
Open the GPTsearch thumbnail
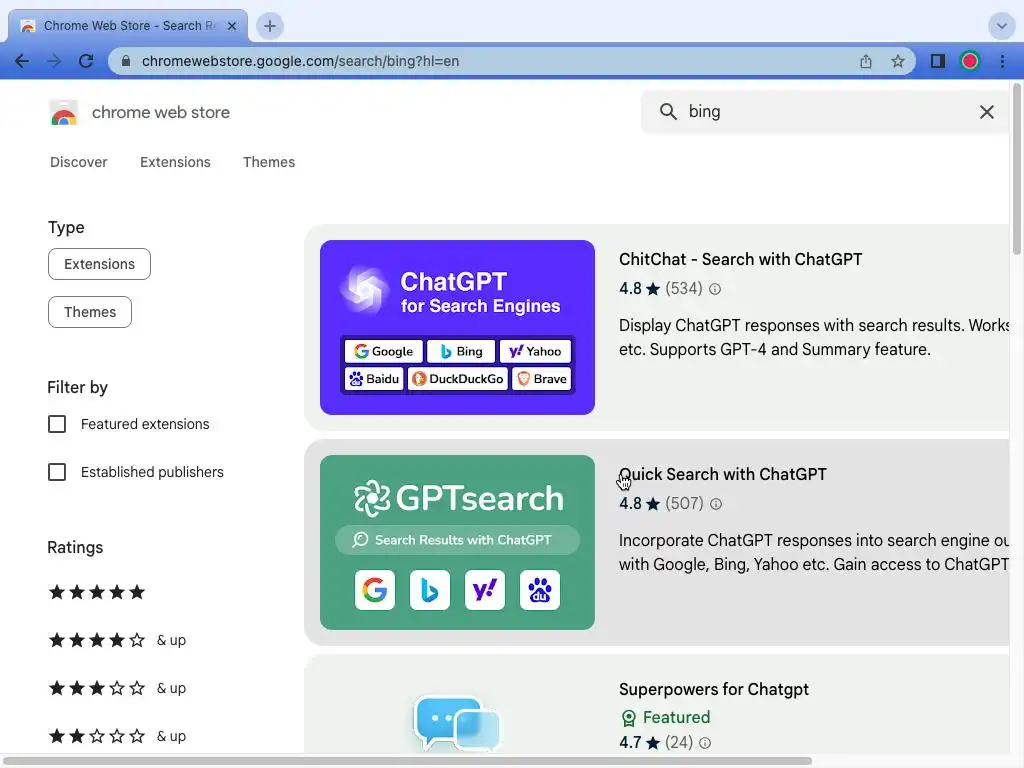click(x=457, y=542)
